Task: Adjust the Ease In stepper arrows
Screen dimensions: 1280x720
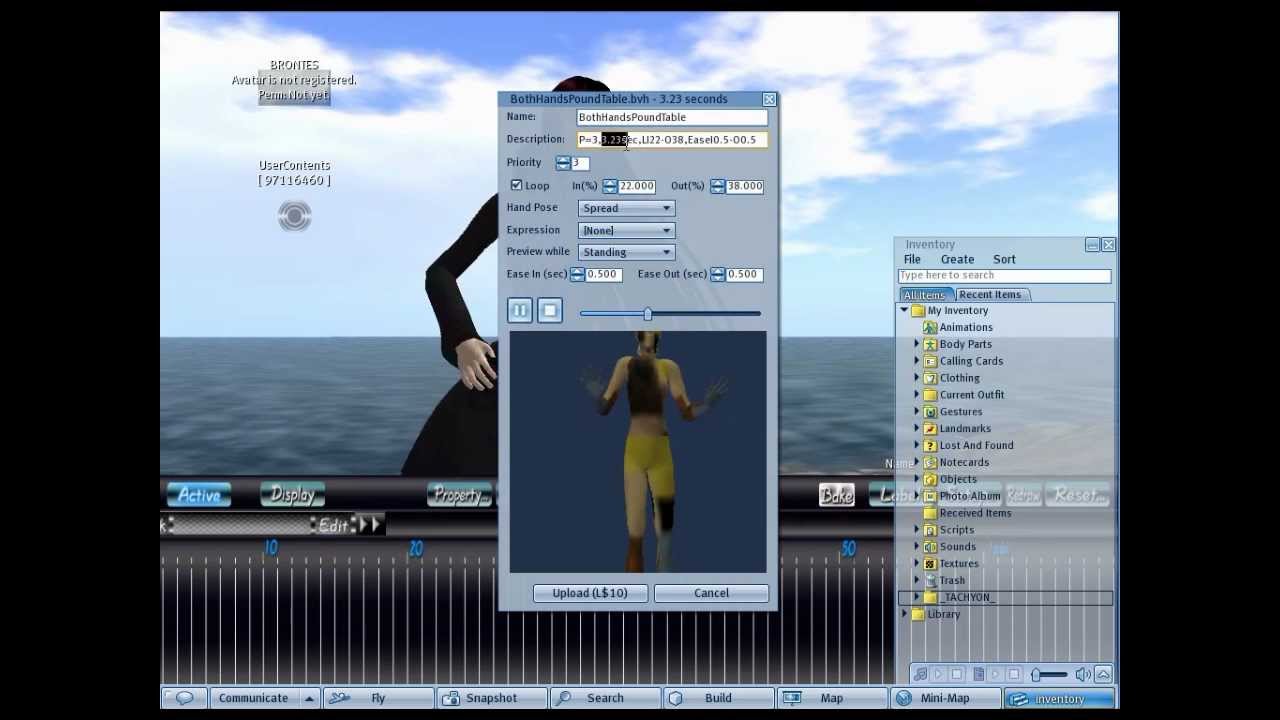Action: pyautogui.click(x=577, y=274)
